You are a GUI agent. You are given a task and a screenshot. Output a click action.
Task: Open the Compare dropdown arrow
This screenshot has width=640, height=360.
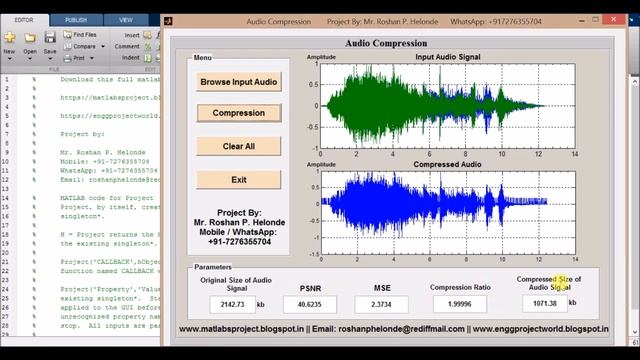103,47
